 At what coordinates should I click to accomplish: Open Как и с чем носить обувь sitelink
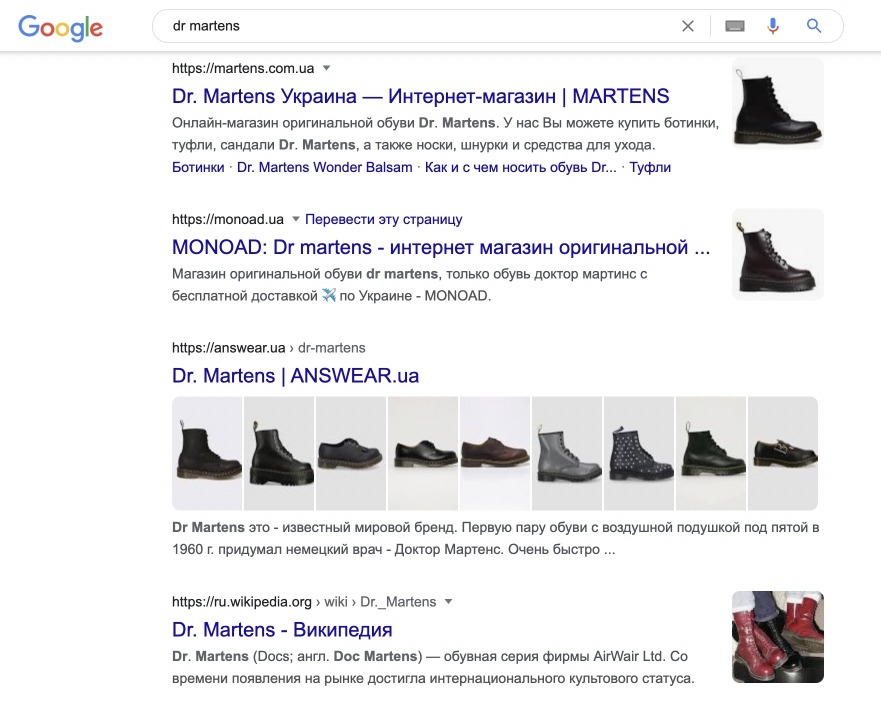[520, 167]
